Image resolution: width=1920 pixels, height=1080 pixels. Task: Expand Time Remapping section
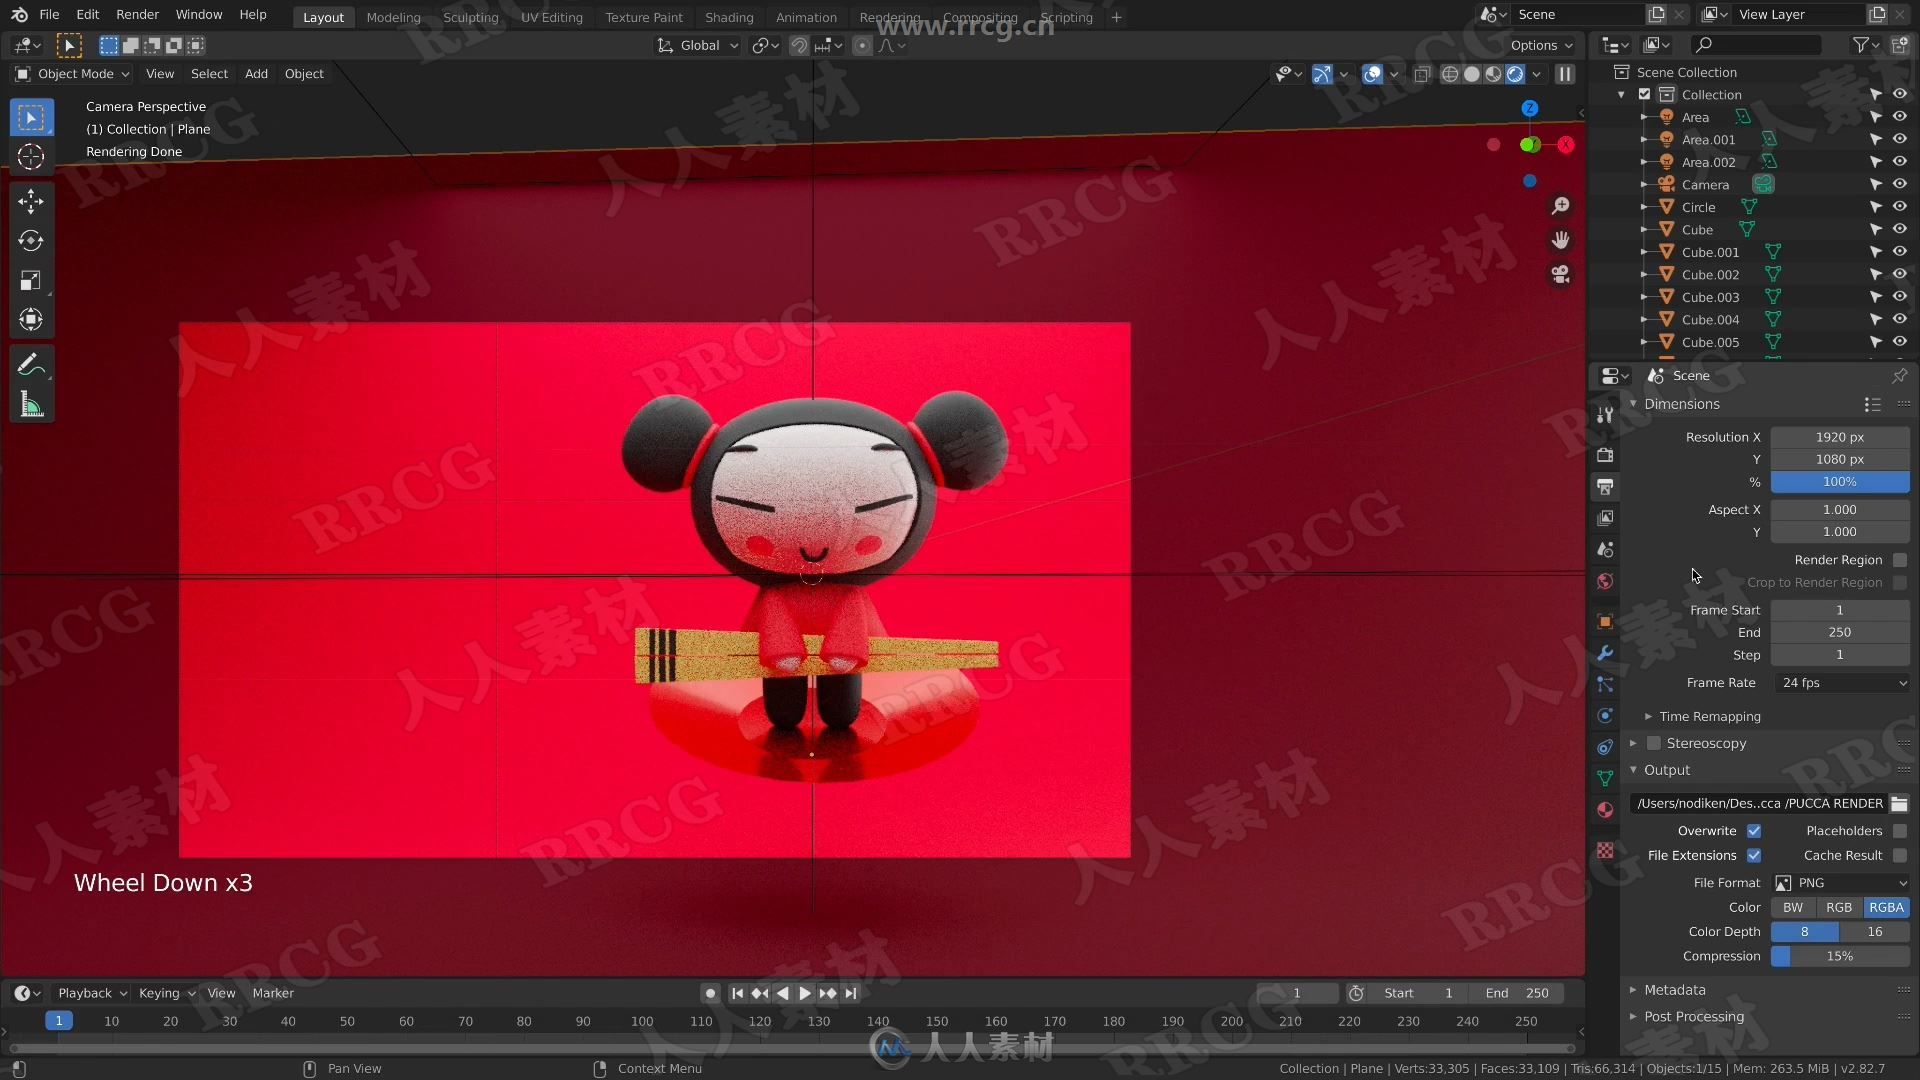pos(1710,715)
